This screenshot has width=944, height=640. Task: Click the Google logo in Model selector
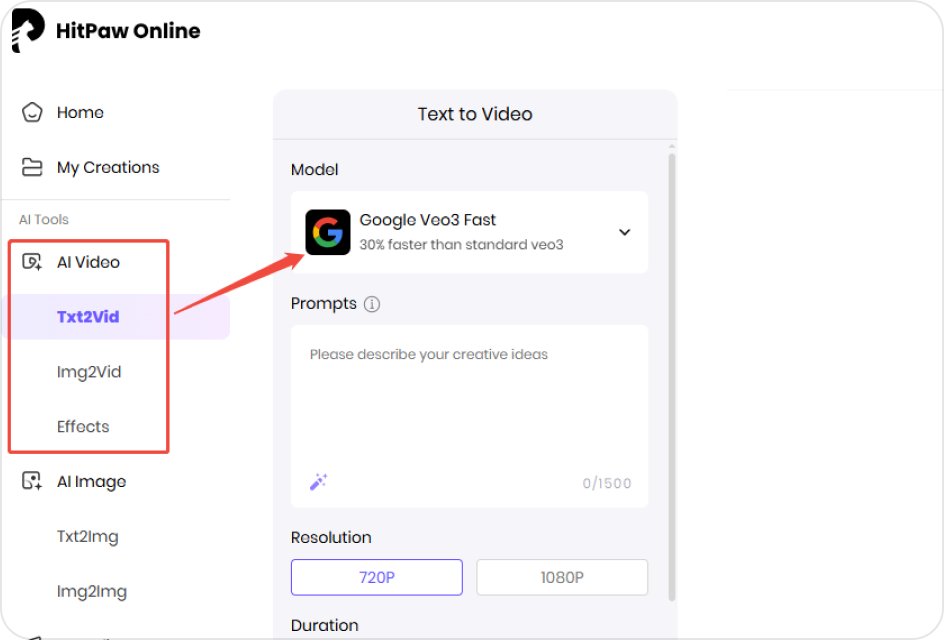tap(328, 231)
